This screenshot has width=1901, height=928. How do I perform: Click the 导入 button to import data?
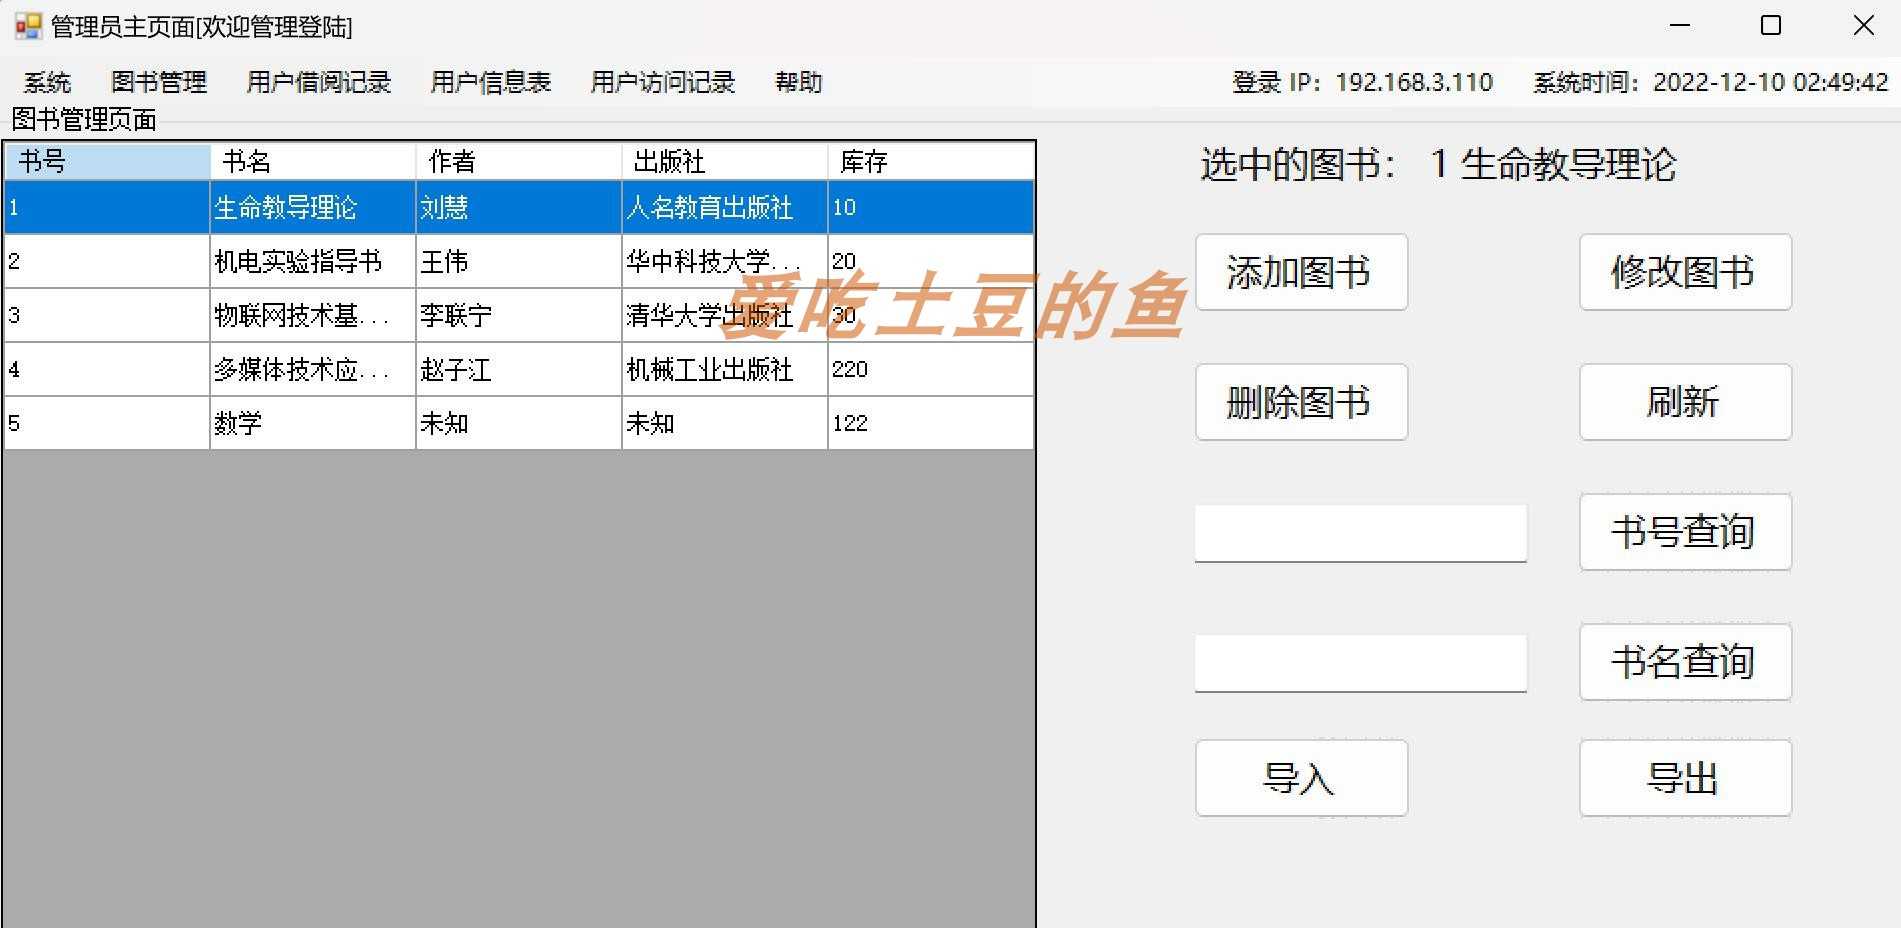coord(1301,778)
